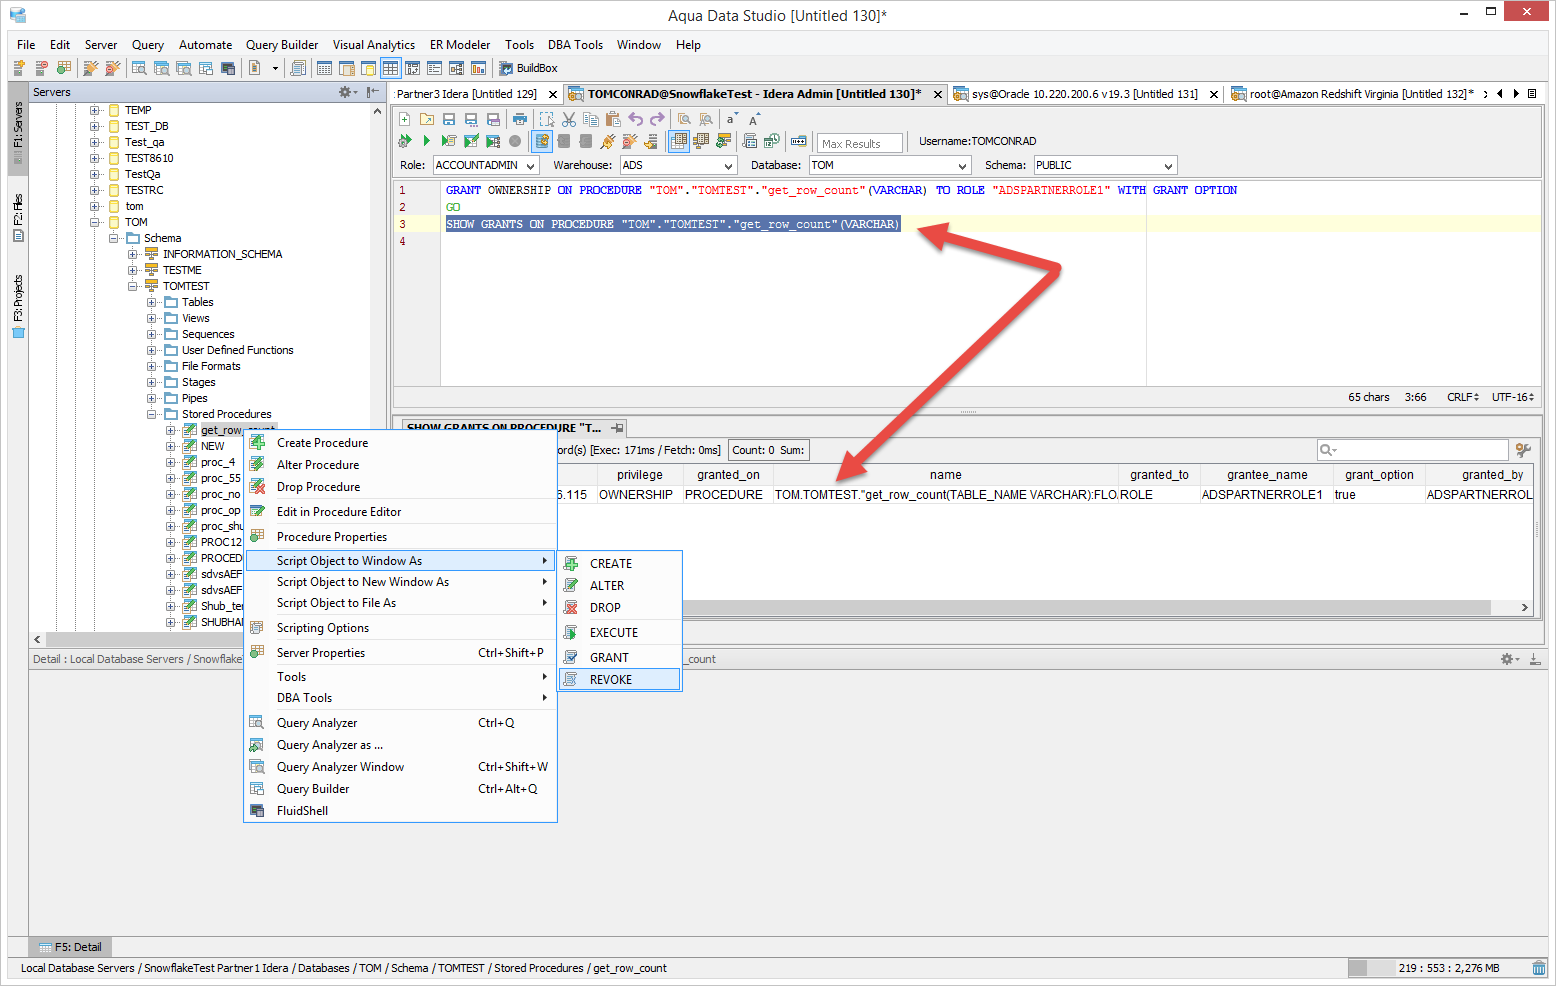Expand the Tables folder in tree

tap(151, 302)
